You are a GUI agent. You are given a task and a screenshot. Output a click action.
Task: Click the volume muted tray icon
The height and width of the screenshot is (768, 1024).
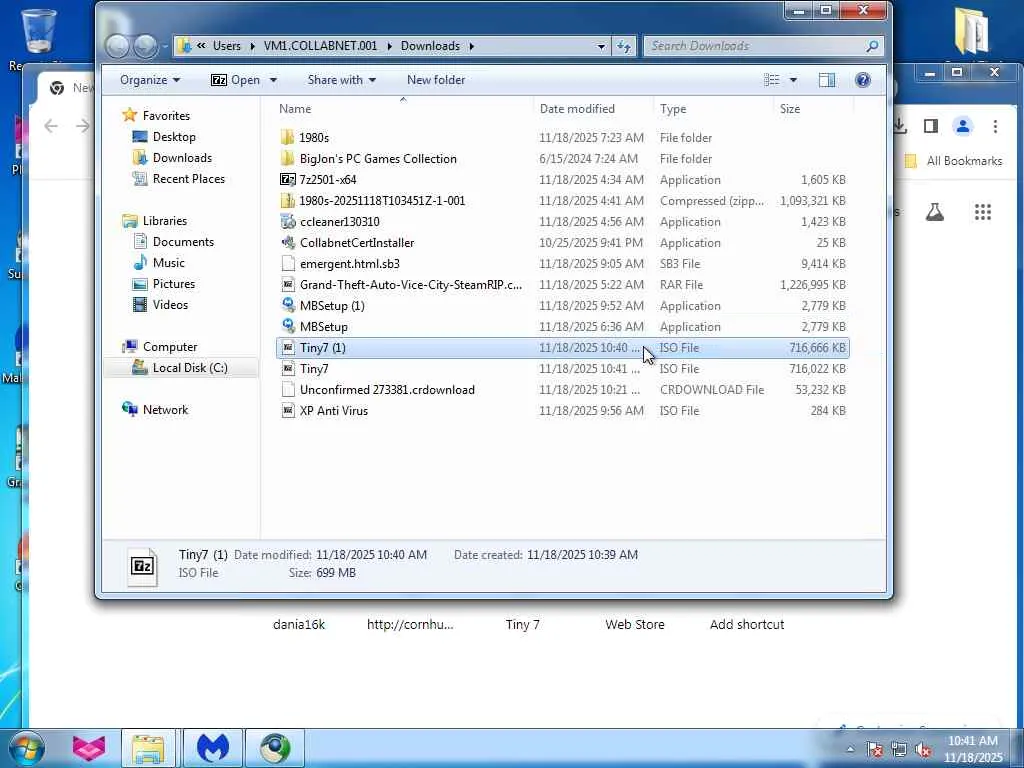click(923, 750)
